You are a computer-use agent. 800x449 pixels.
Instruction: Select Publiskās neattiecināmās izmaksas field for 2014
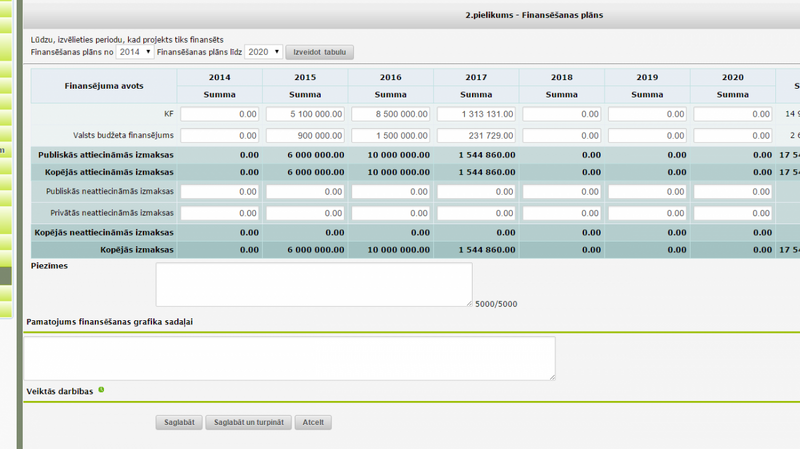[x=219, y=192]
